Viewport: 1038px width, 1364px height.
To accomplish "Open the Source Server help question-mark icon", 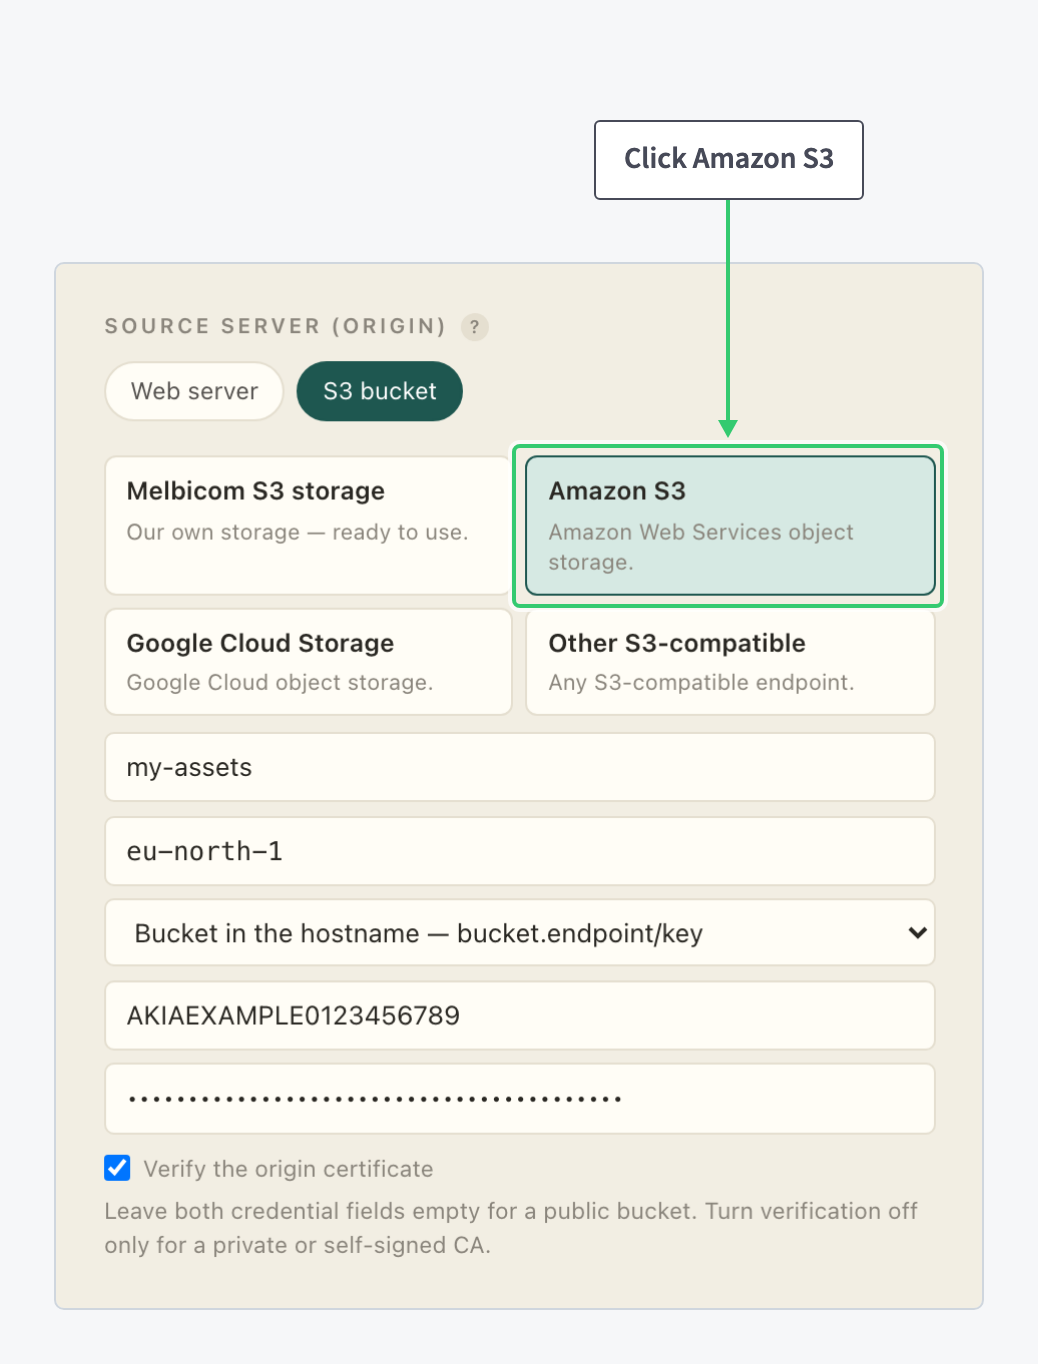I will (x=475, y=327).
